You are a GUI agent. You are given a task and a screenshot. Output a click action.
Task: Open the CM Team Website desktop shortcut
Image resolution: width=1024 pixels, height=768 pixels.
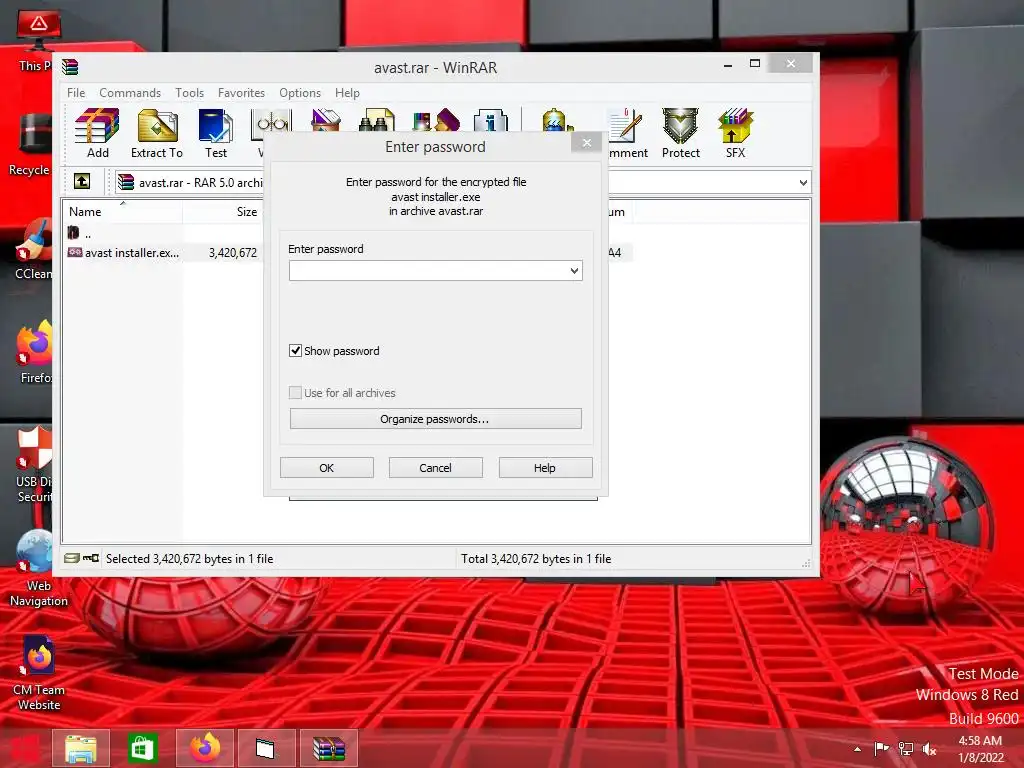click(x=39, y=673)
